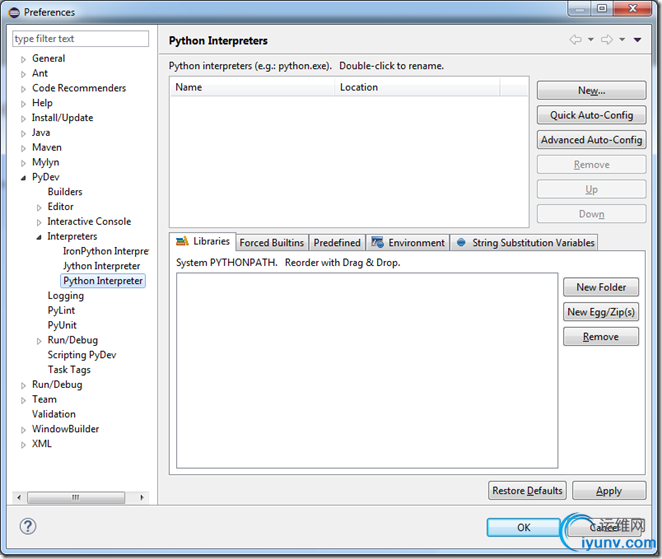Click tree scrollbar left arrow
The height and width of the screenshot is (559, 662).
tap(19, 497)
